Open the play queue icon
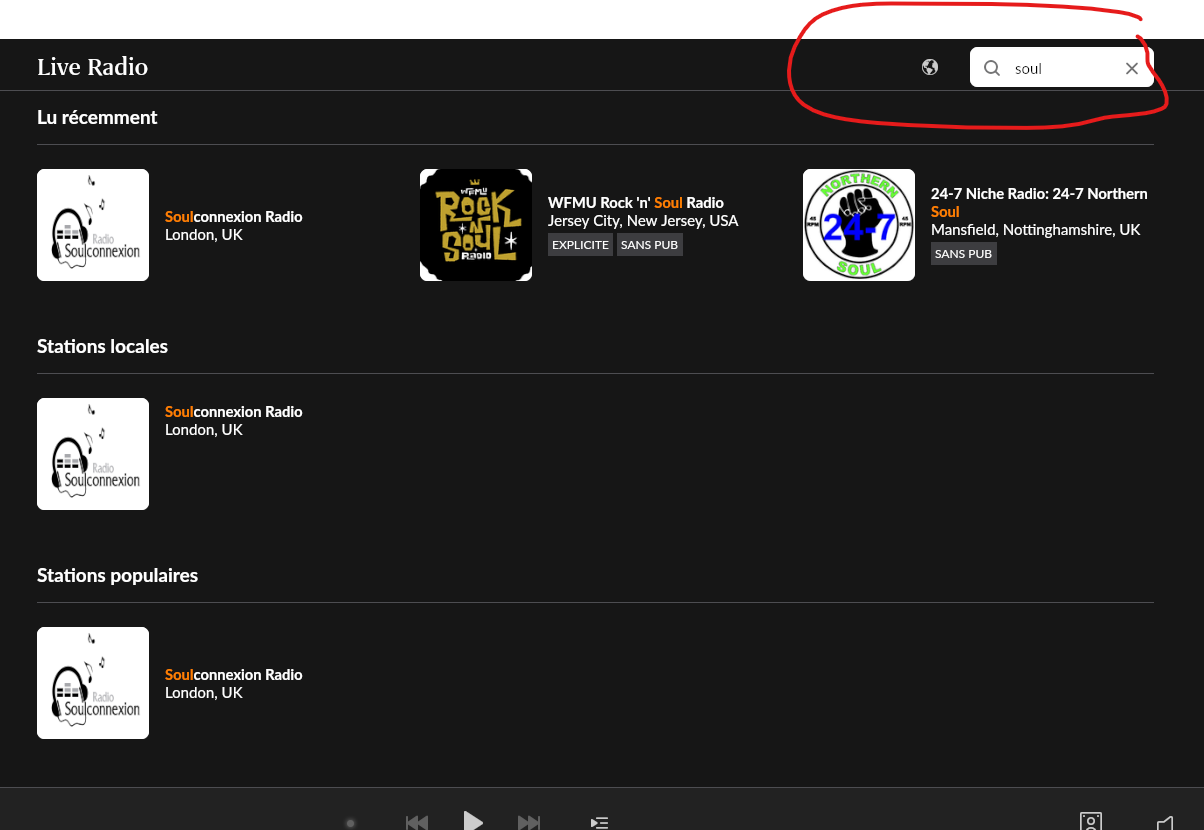Viewport: 1204px width, 830px height. click(x=599, y=822)
